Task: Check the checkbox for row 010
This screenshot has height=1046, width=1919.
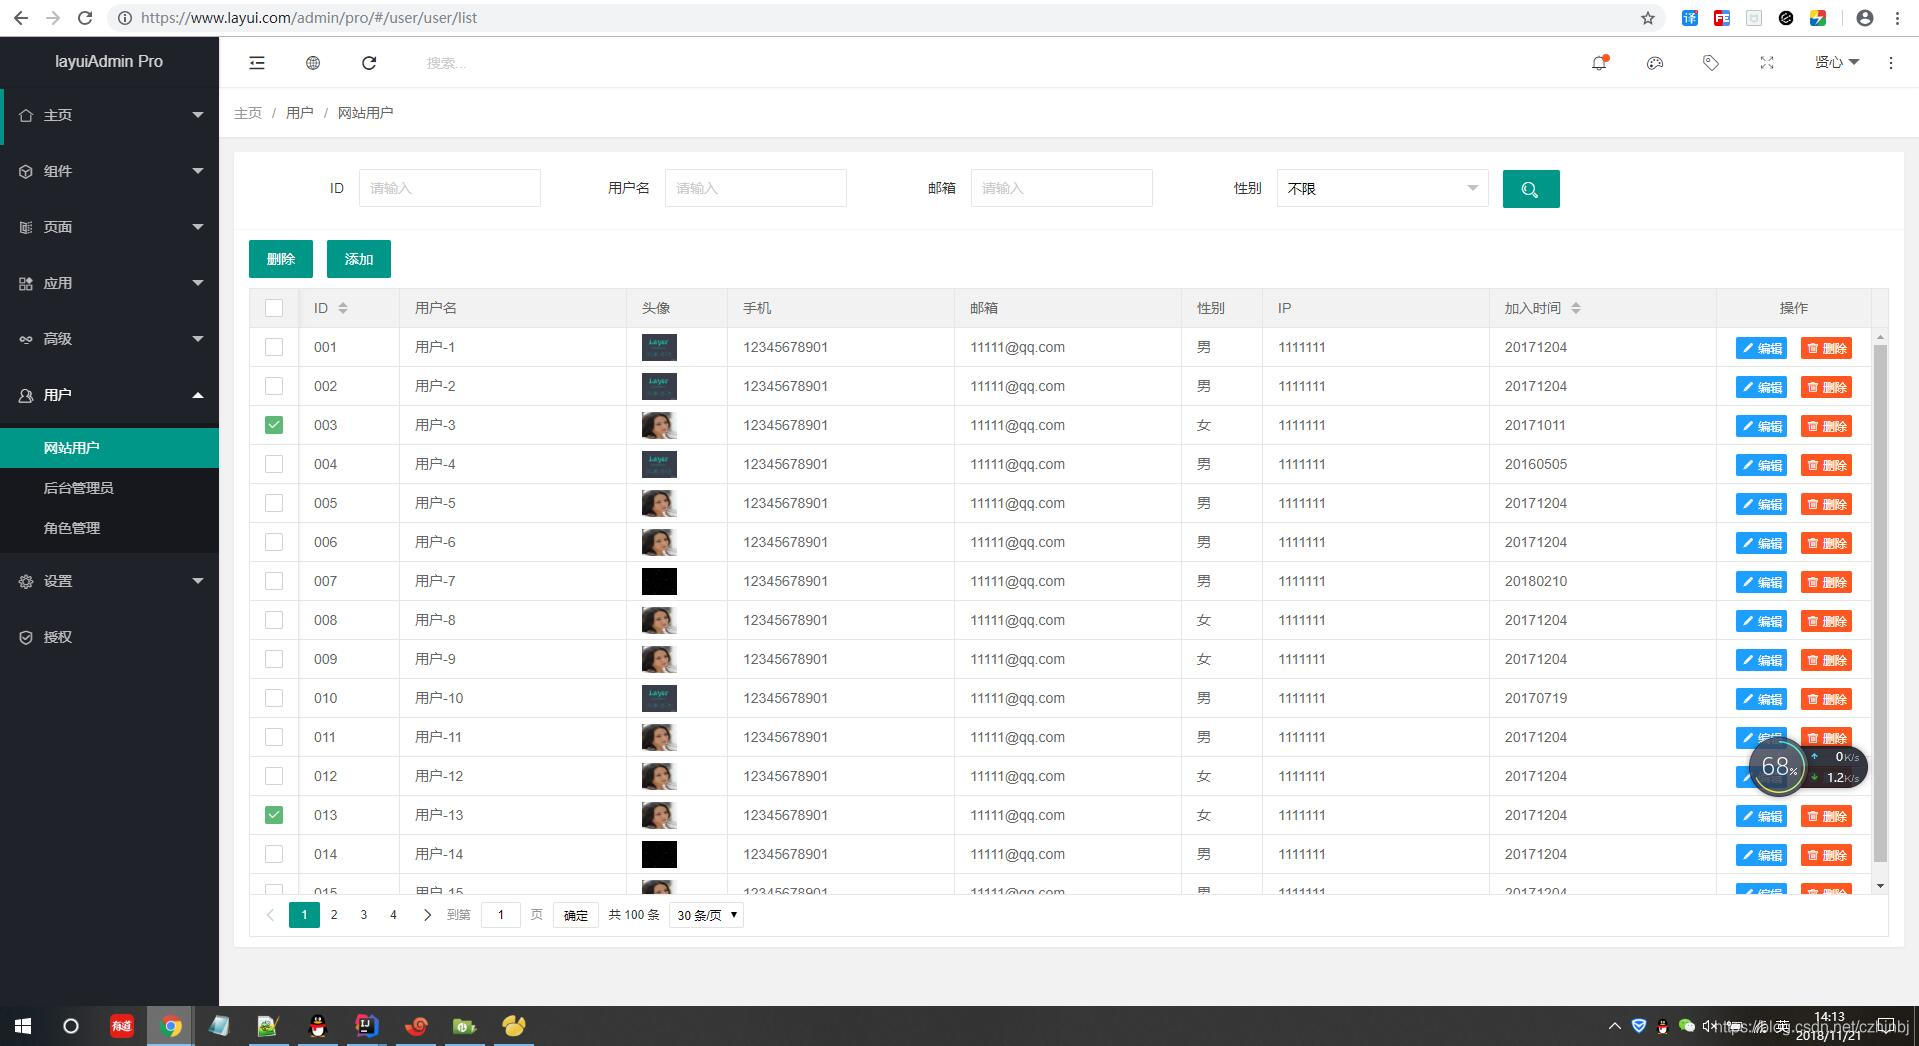Action: (x=274, y=698)
